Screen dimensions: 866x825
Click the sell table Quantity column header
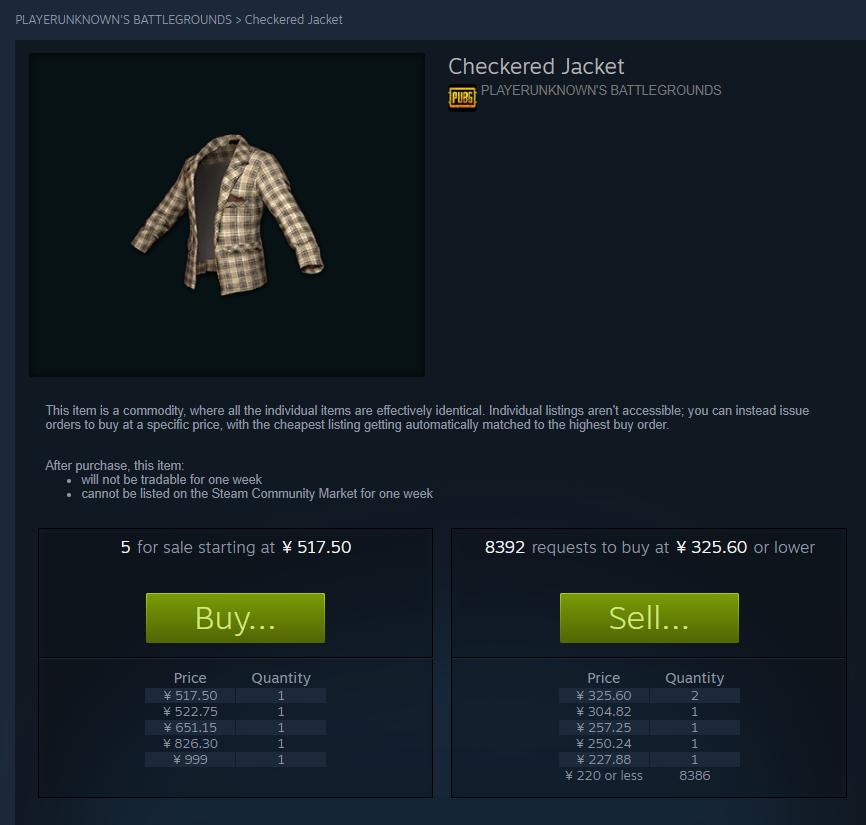coord(694,678)
